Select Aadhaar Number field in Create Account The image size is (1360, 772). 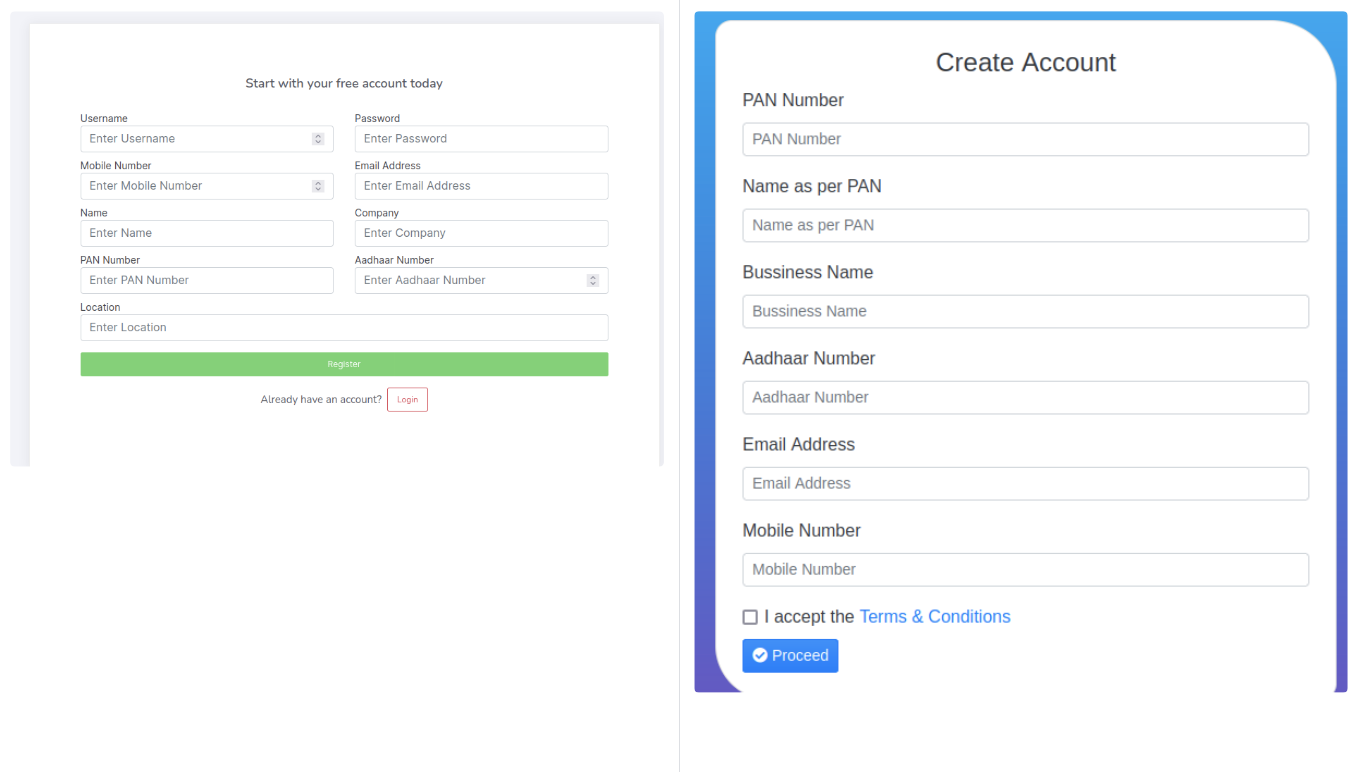1025,397
